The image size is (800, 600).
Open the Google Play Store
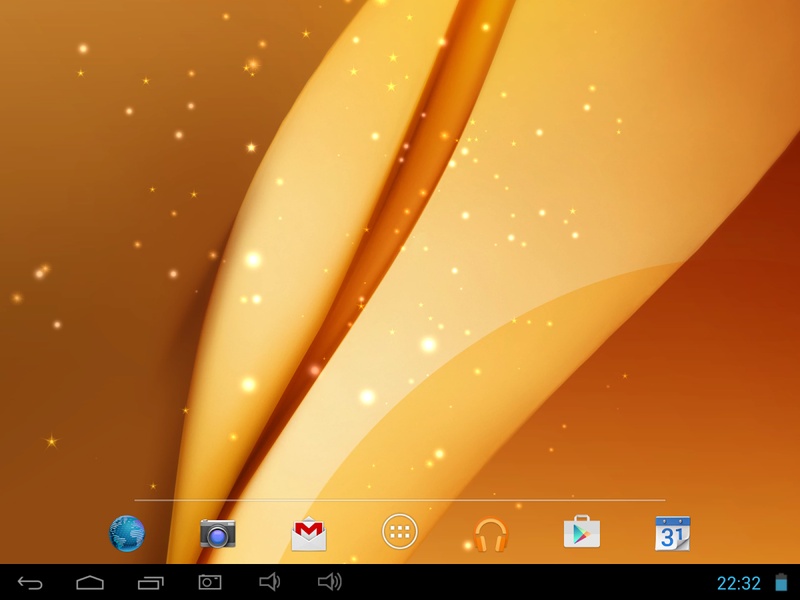click(x=582, y=532)
